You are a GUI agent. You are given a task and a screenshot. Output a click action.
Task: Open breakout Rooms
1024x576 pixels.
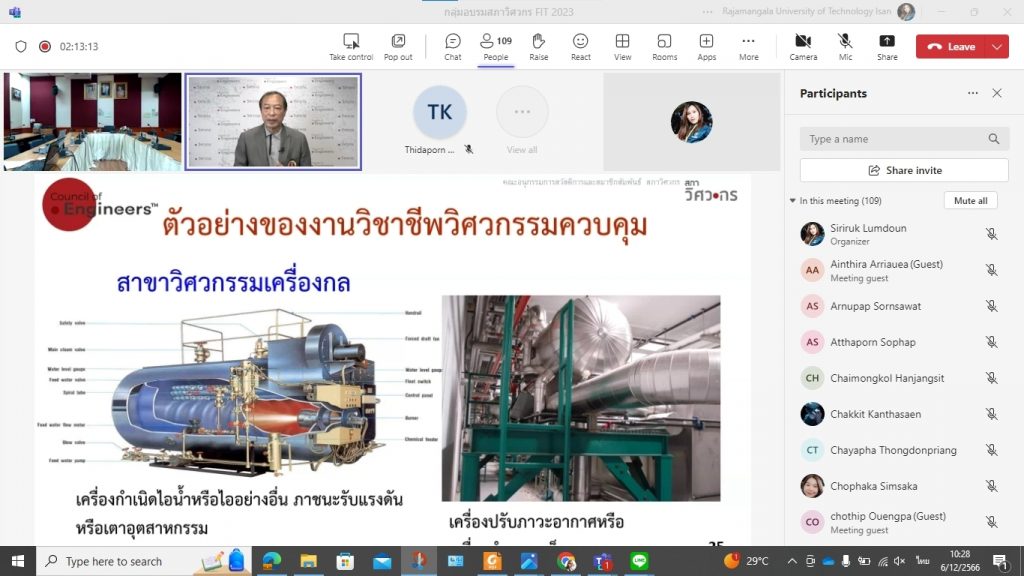(x=664, y=46)
